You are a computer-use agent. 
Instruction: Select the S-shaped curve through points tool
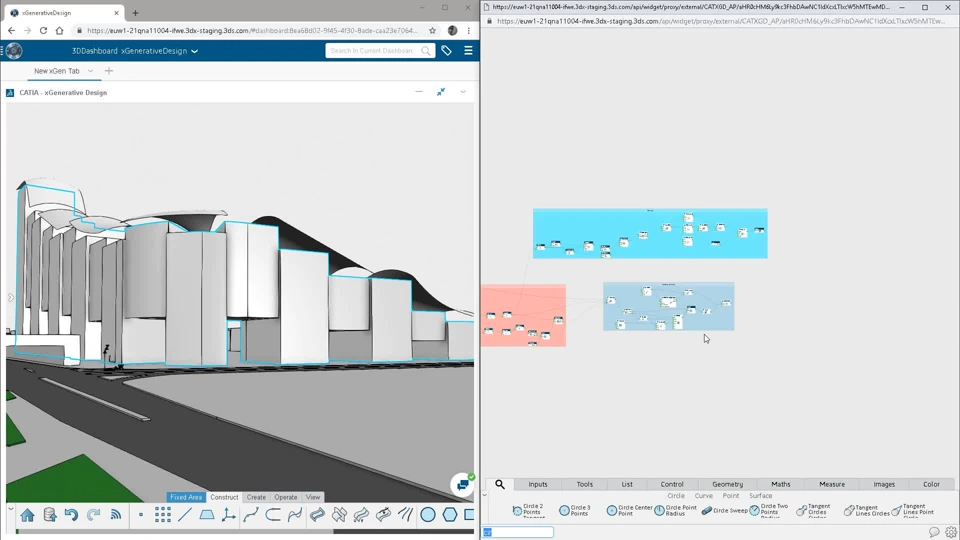pos(251,515)
